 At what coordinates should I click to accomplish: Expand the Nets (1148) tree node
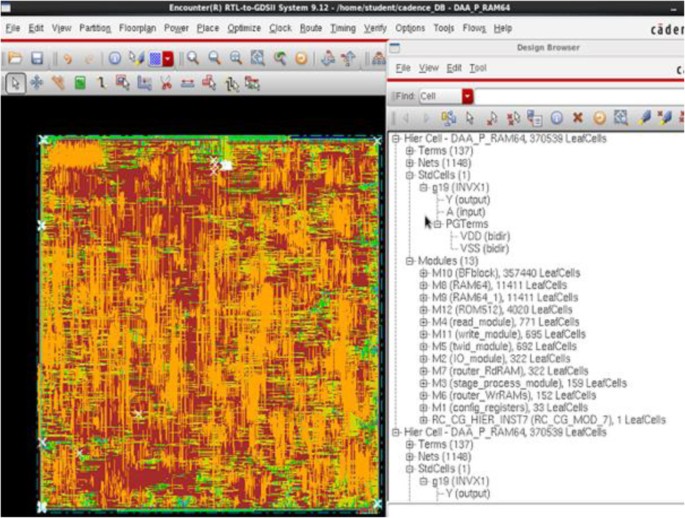coord(409,162)
